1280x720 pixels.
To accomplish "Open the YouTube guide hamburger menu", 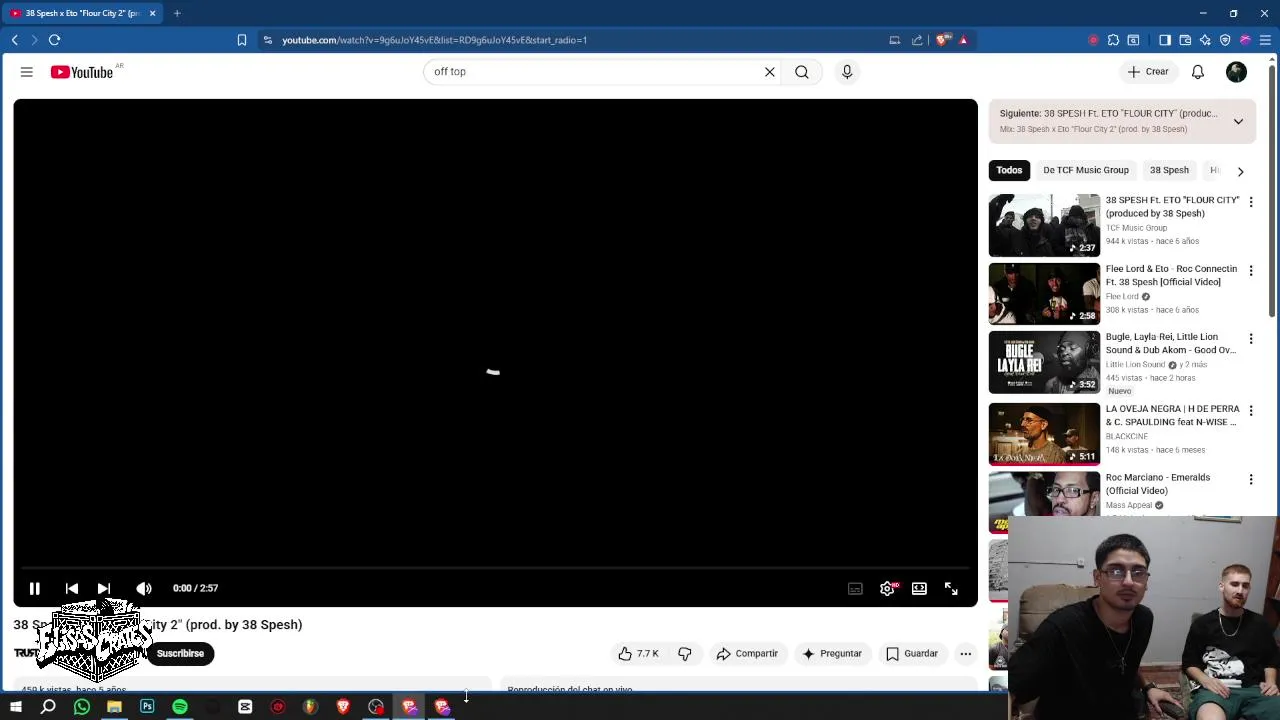I will click(27, 72).
